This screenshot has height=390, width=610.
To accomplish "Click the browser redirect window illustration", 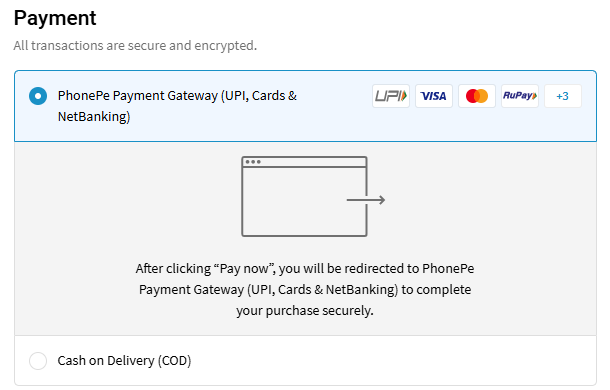I will [x=305, y=196].
